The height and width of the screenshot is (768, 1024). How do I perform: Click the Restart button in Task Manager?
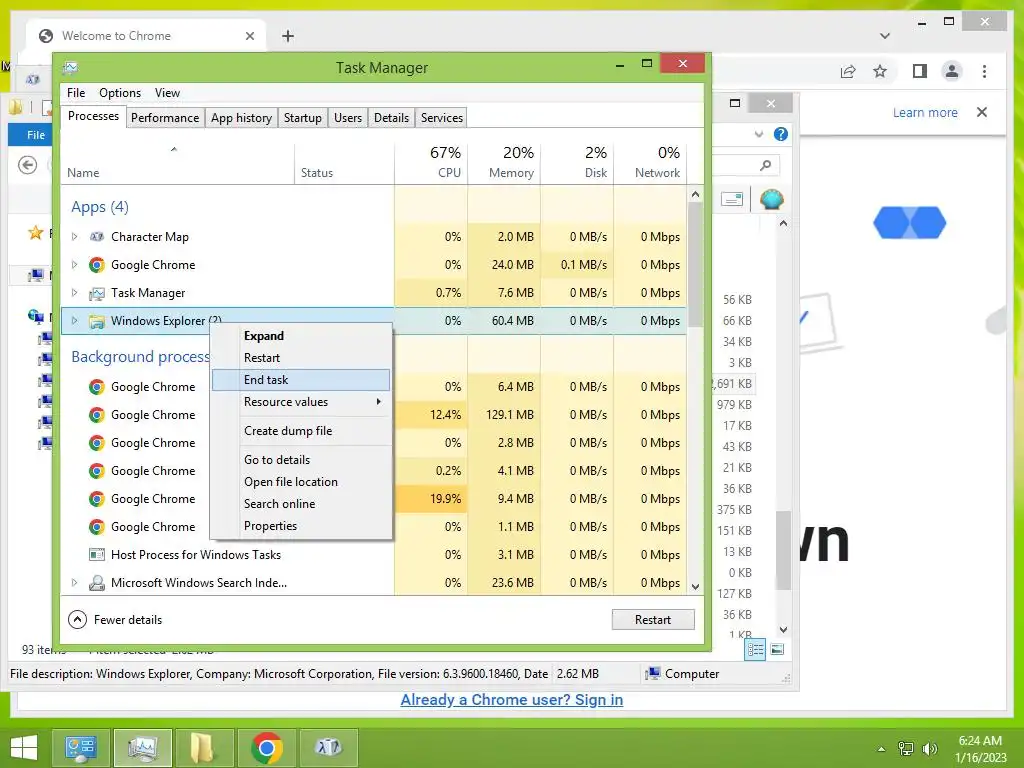tap(653, 620)
